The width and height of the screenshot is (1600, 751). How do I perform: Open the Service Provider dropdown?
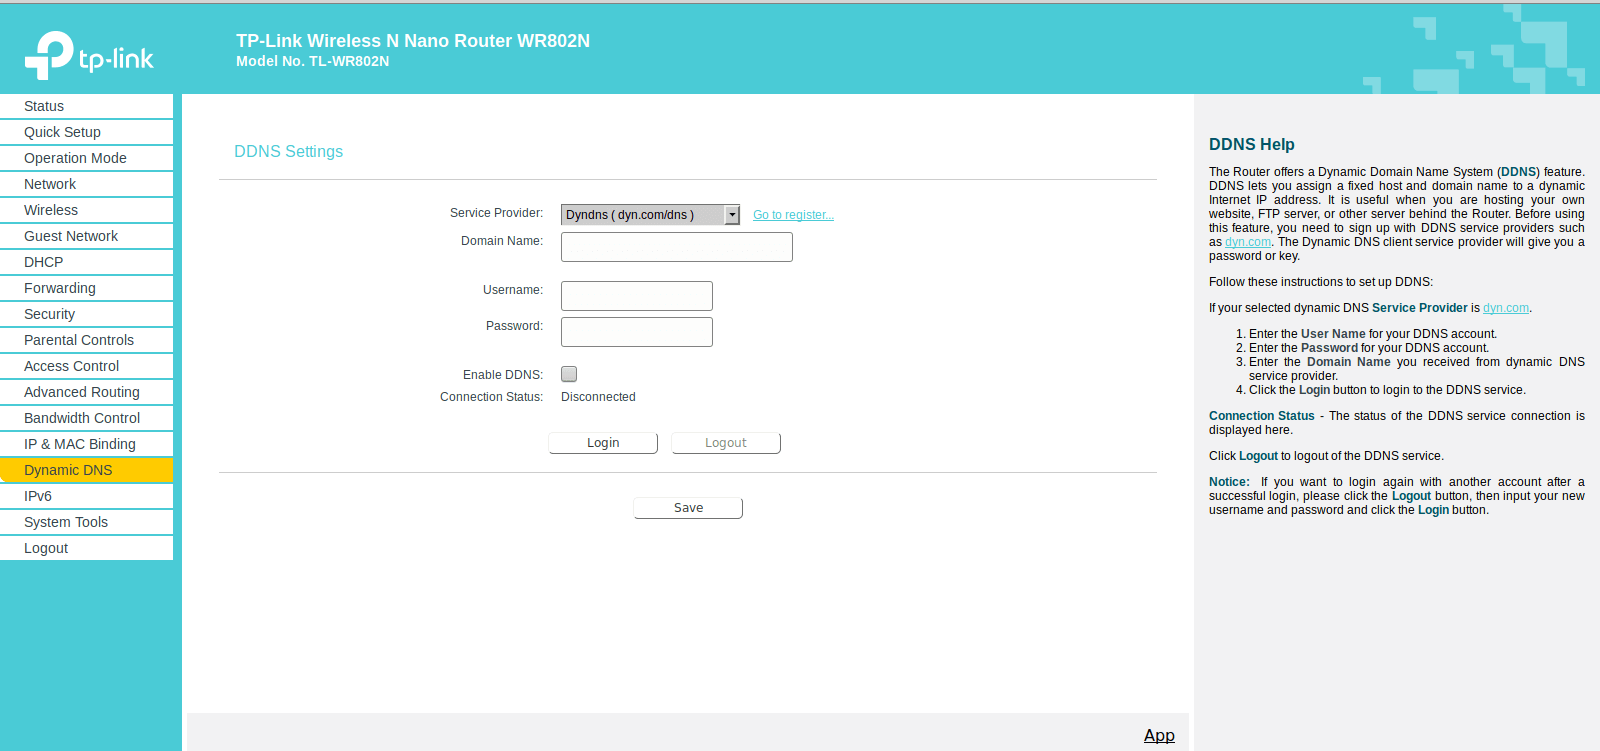650,215
